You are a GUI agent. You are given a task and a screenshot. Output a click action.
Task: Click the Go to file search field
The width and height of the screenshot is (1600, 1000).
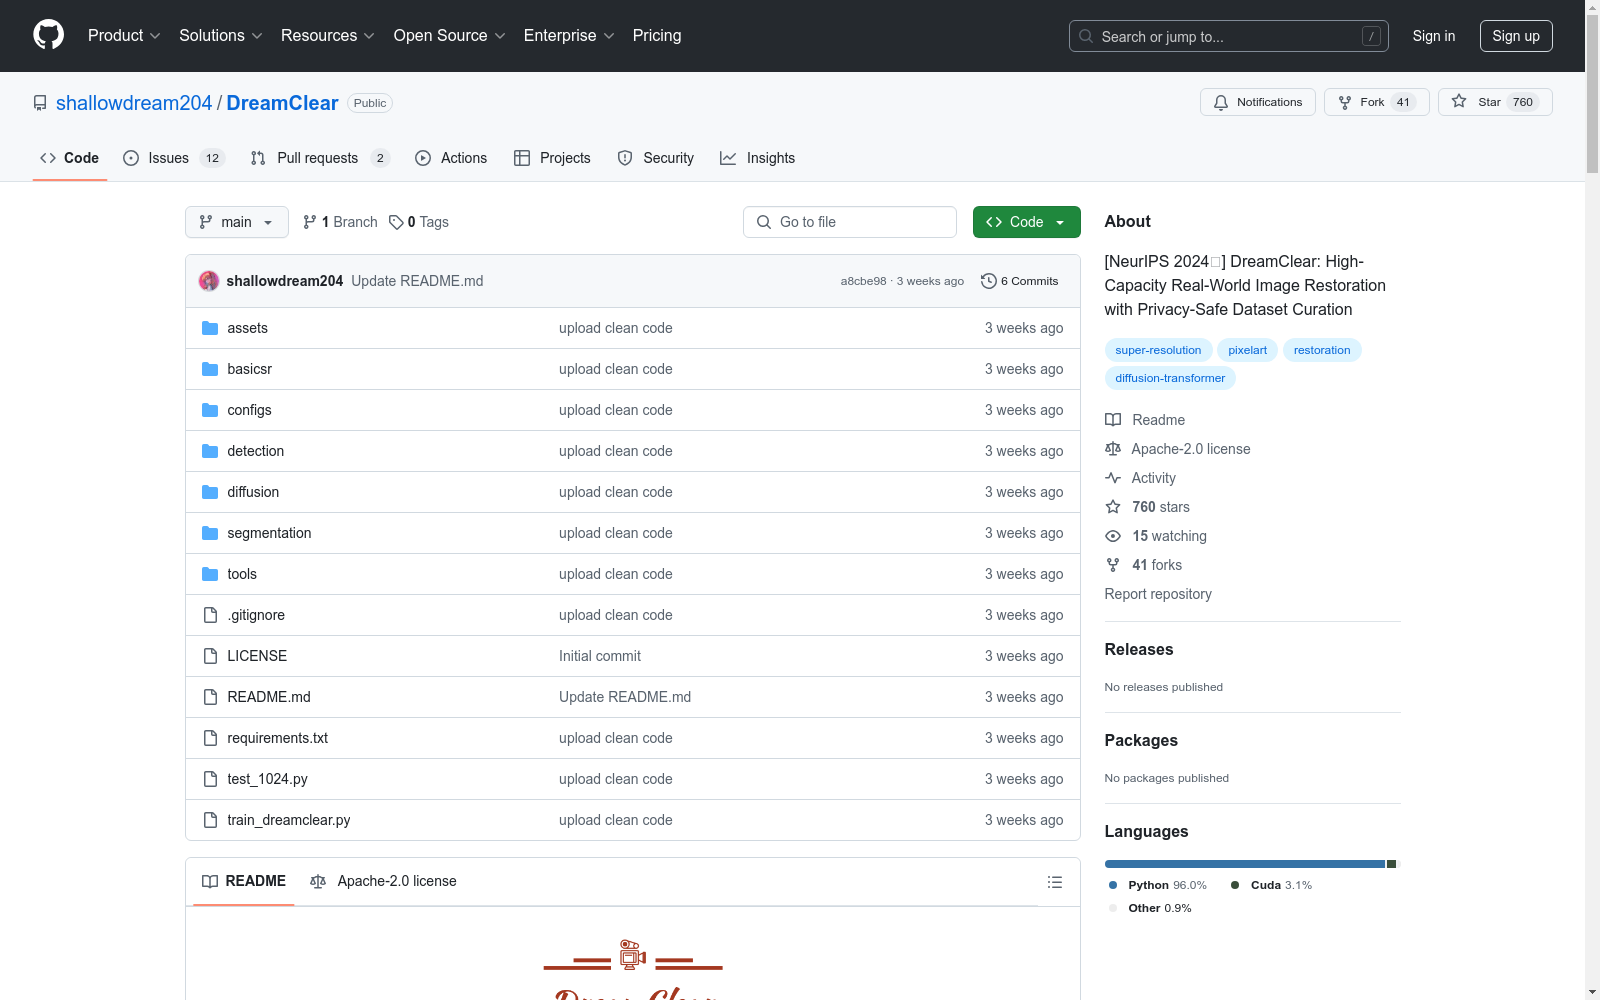click(x=850, y=222)
